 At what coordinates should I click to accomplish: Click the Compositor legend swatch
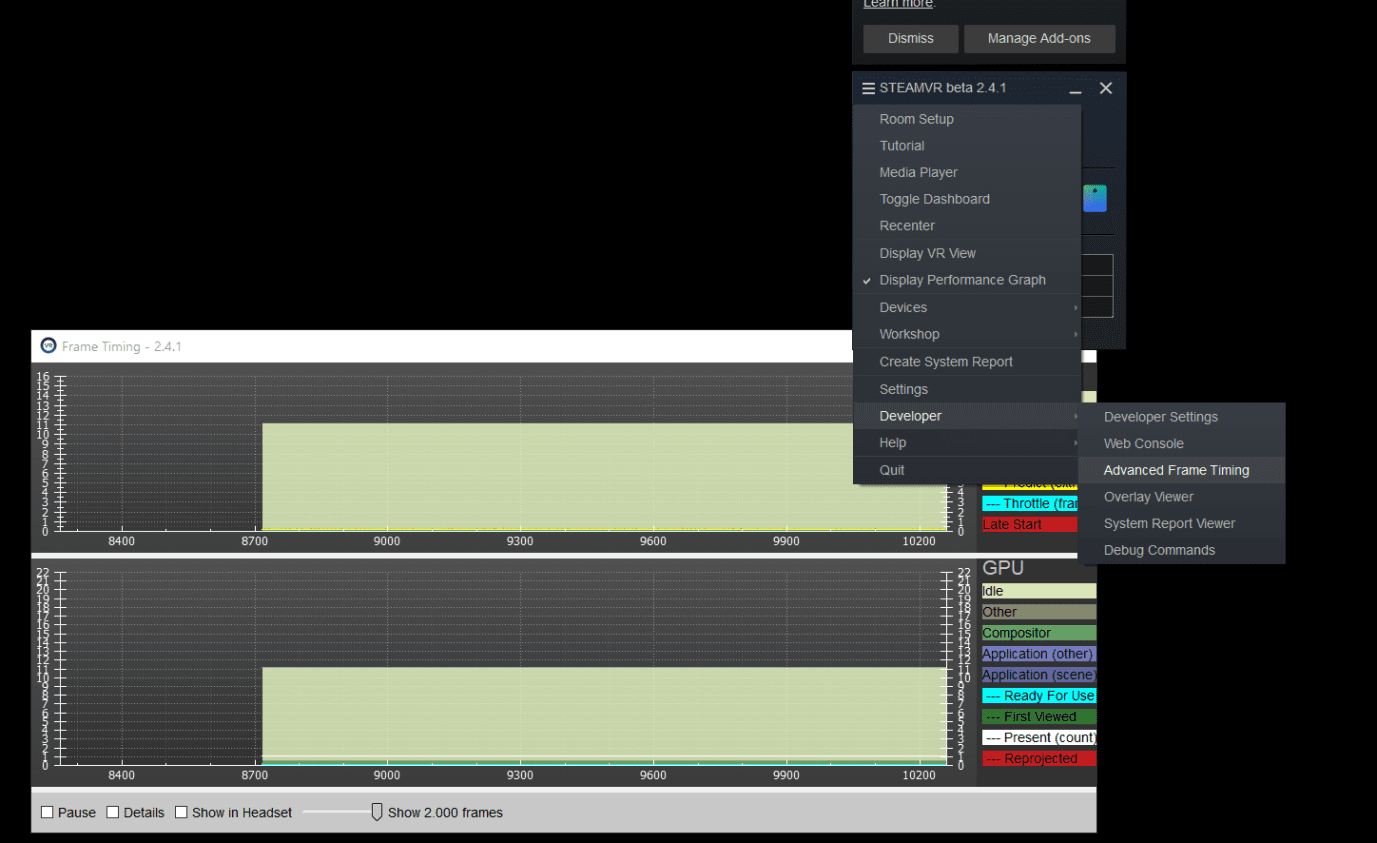(1039, 633)
